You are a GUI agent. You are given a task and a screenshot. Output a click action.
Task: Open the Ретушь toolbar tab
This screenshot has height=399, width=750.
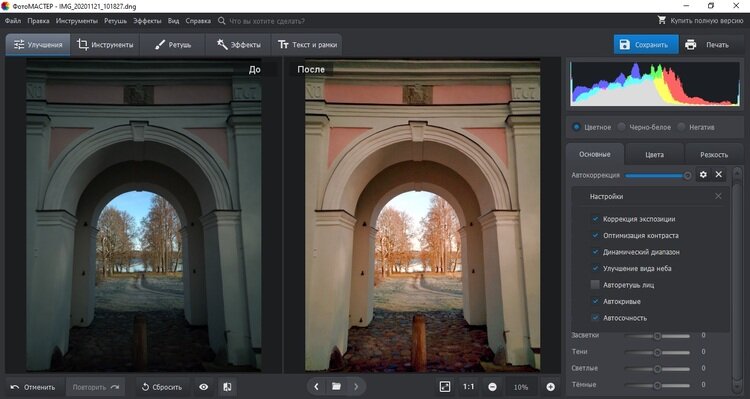(x=173, y=44)
